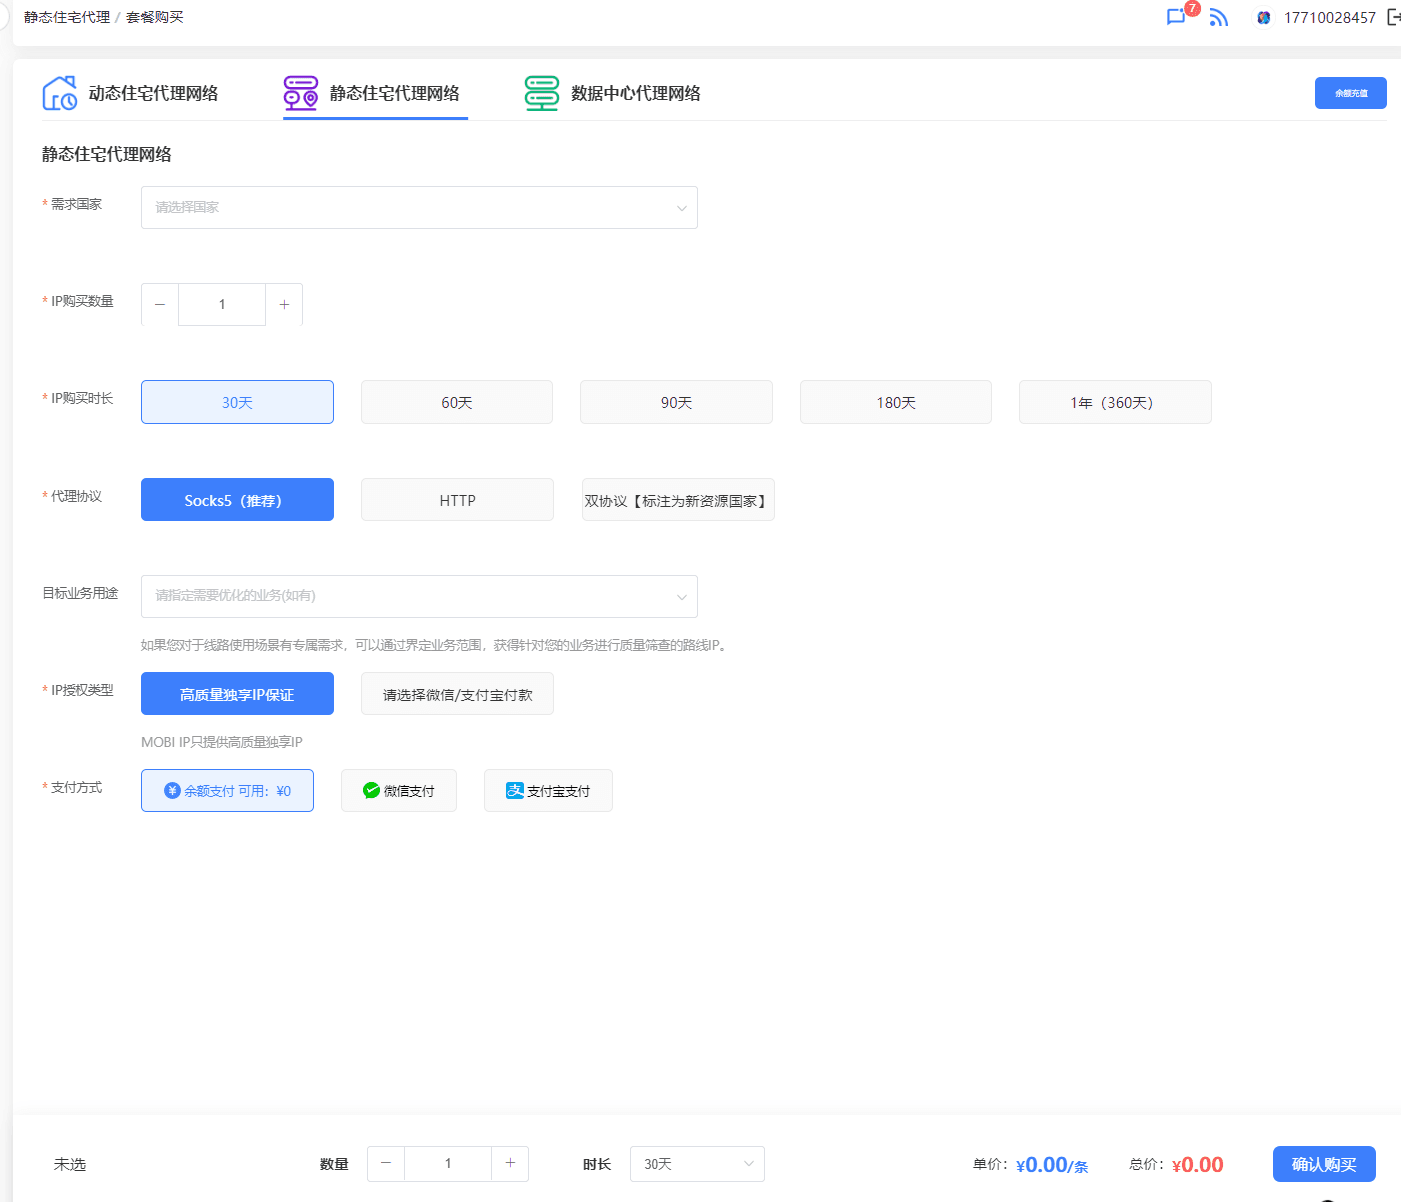Viewport: 1401px width, 1202px height.
Task: Open the bottom 时长 duration dropdown
Action: (x=697, y=1164)
